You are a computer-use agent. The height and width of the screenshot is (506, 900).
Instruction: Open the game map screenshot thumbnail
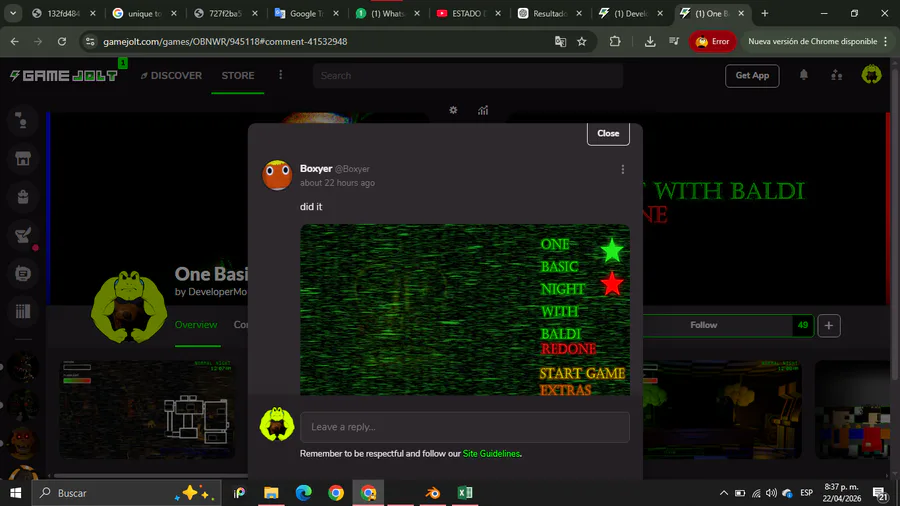147,409
